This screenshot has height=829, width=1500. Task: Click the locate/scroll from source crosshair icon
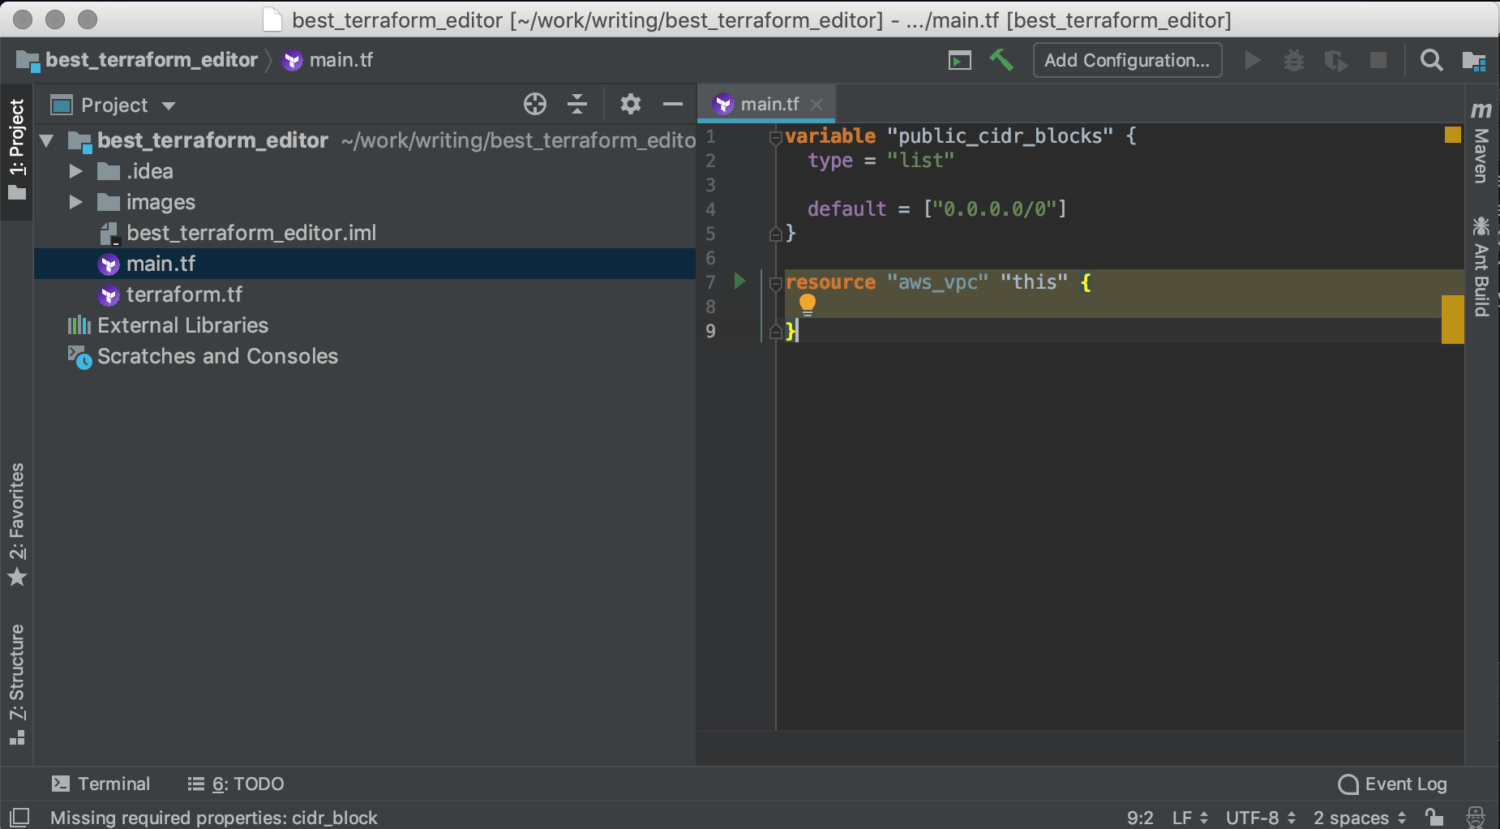(x=535, y=104)
